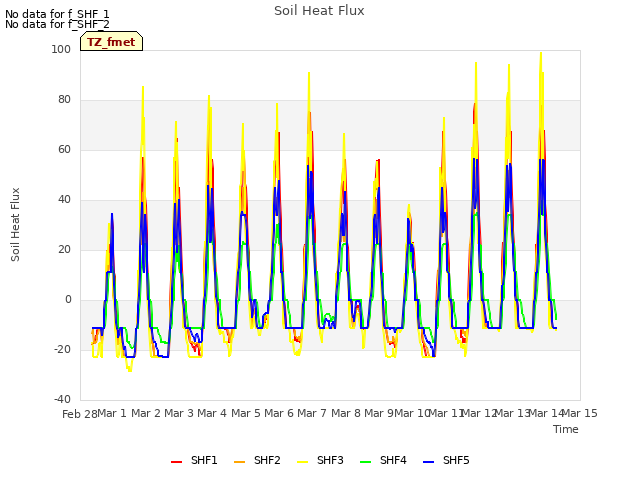This screenshot has width=640, height=480.
Task: Toggle the SHF5 legend entry
Action: pyautogui.click(x=446, y=460)
